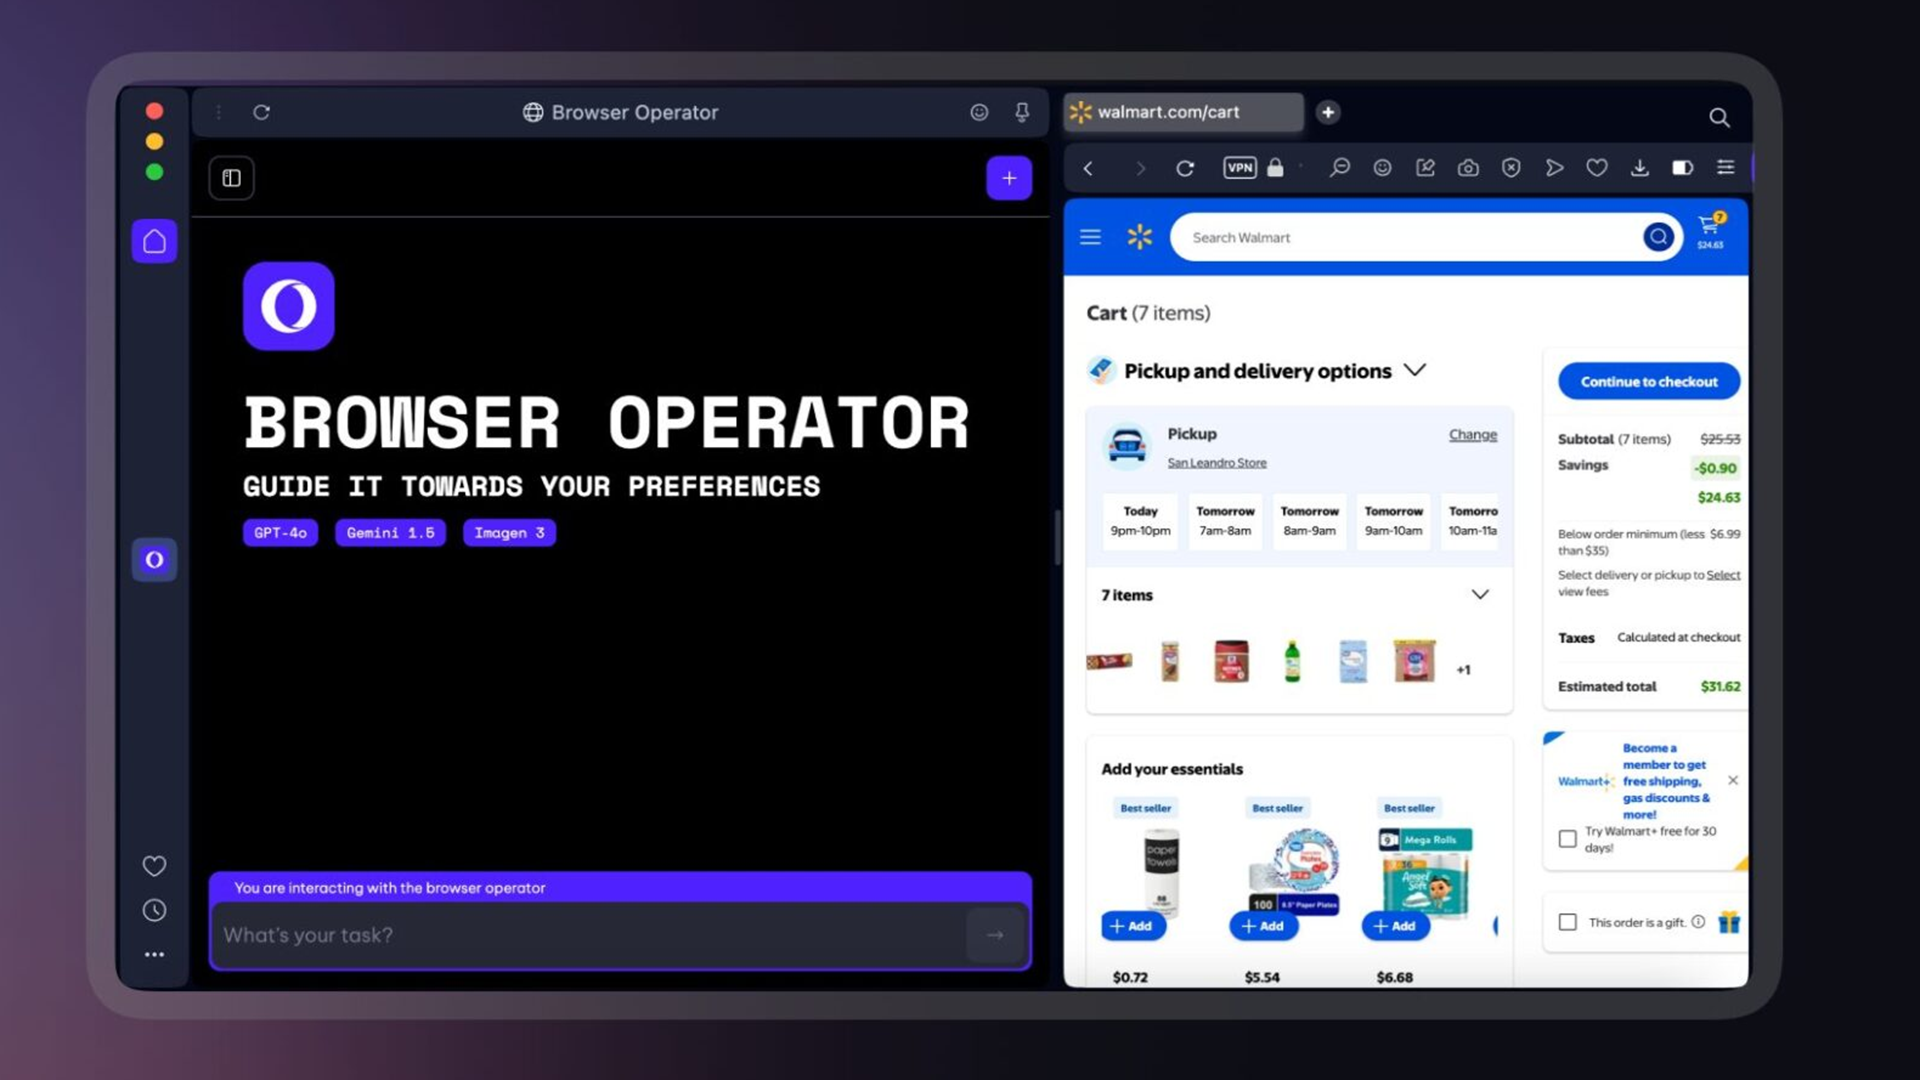This screenshot has width=1920, height=1080.
Task: Click the new tab plus button in browser
Action: click(x=1328, y=112)
